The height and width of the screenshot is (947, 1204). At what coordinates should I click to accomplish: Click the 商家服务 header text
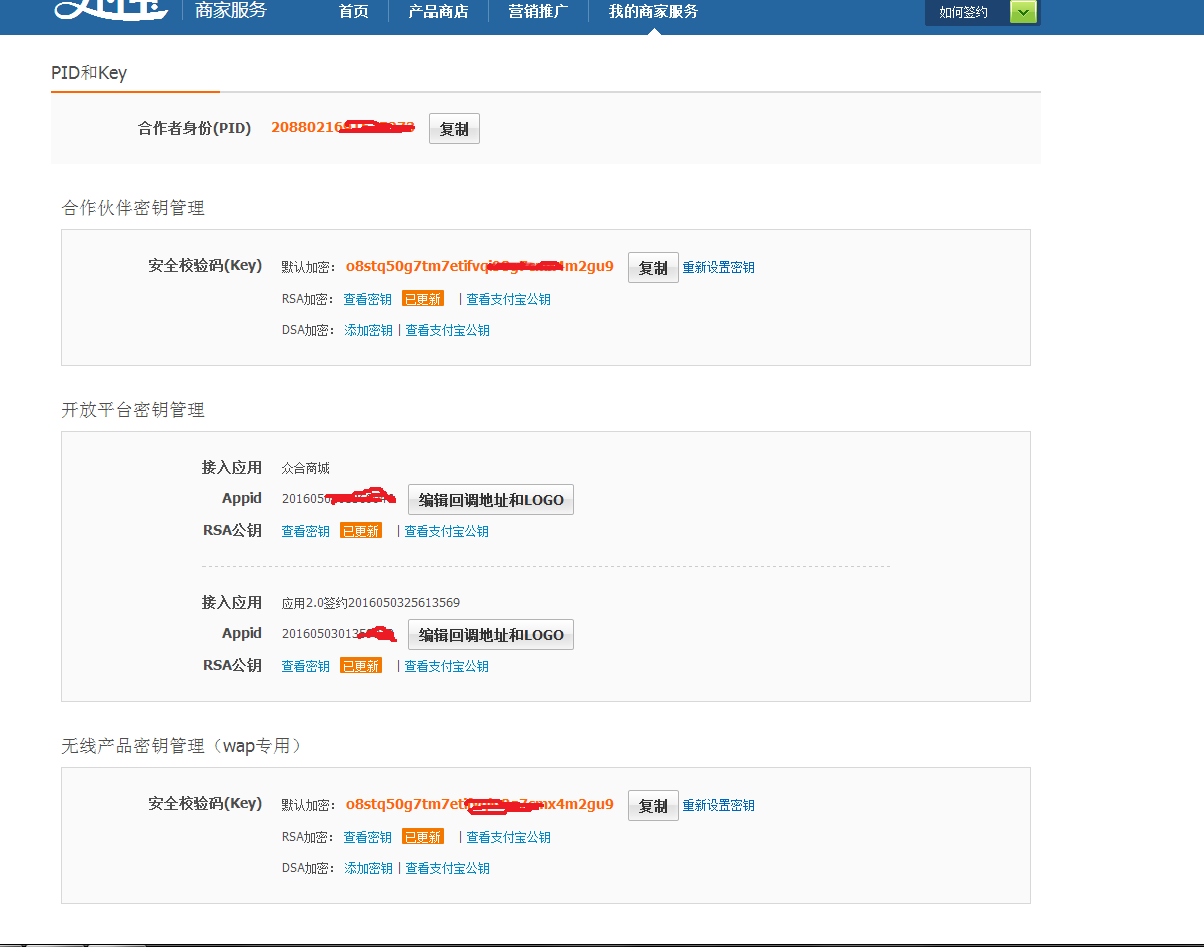point(233,11)
